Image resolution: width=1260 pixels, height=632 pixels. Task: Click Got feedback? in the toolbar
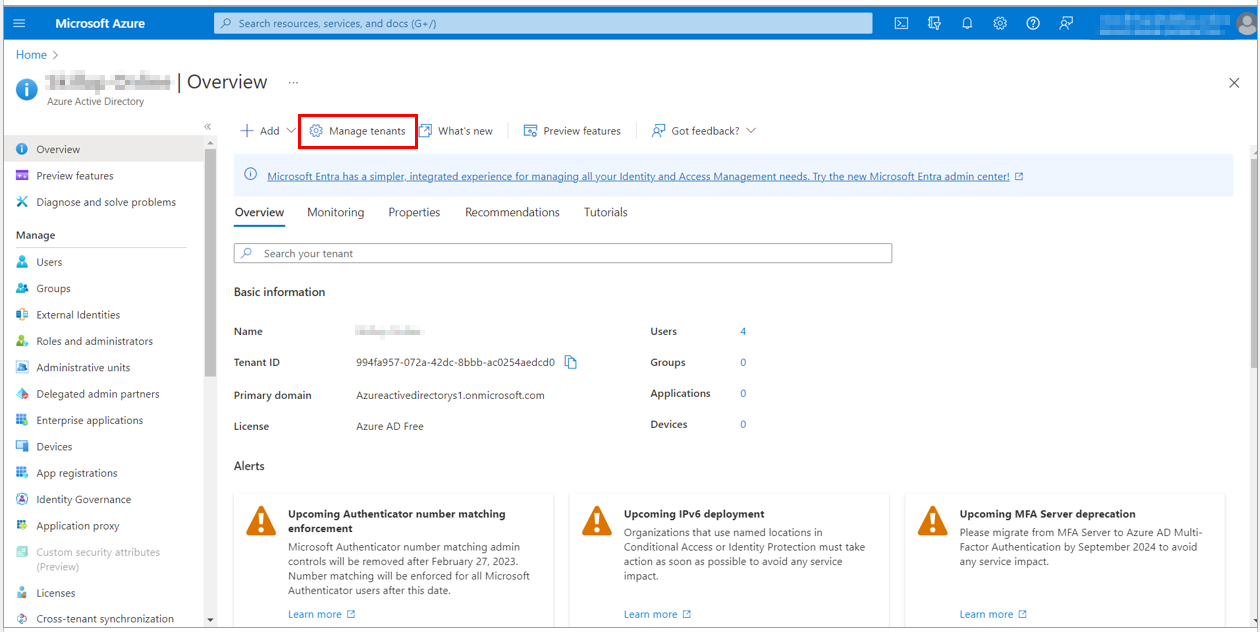coord(695,131)
